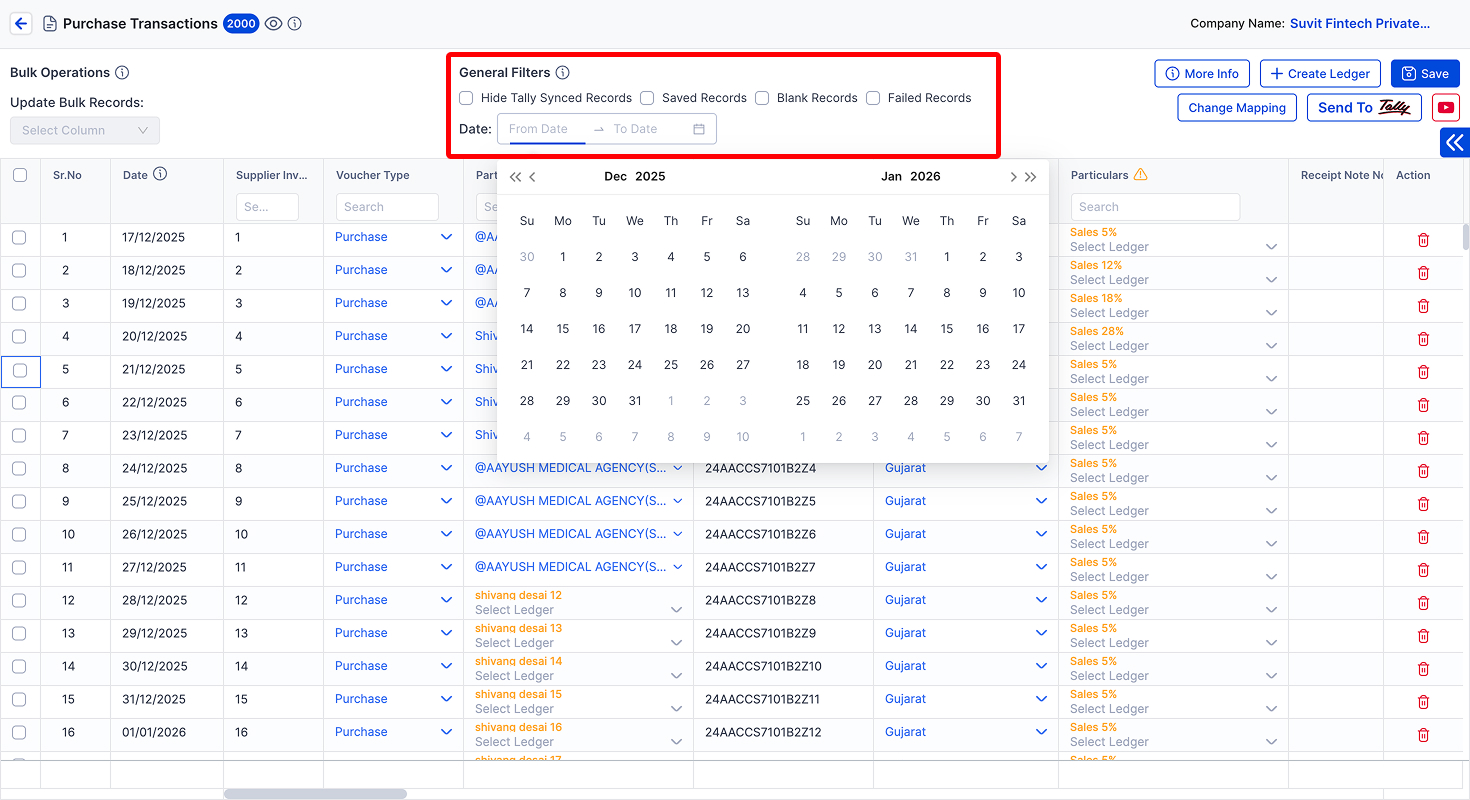The height and width of the screenshot is (800, 1470).
Task: Open the Select Column dropdown
Action: 85,130
